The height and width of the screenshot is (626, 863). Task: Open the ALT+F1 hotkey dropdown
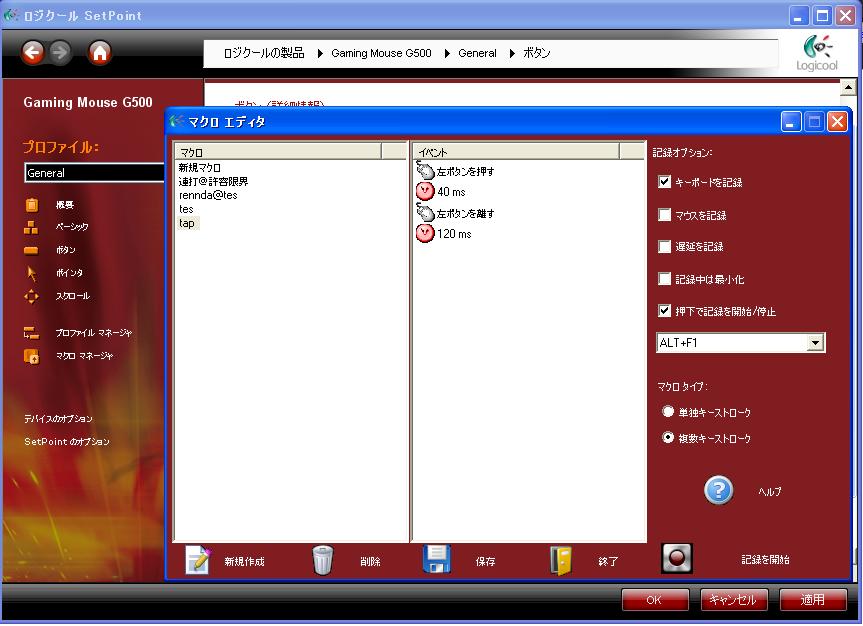pyautogui.click(x=815, y=343)
